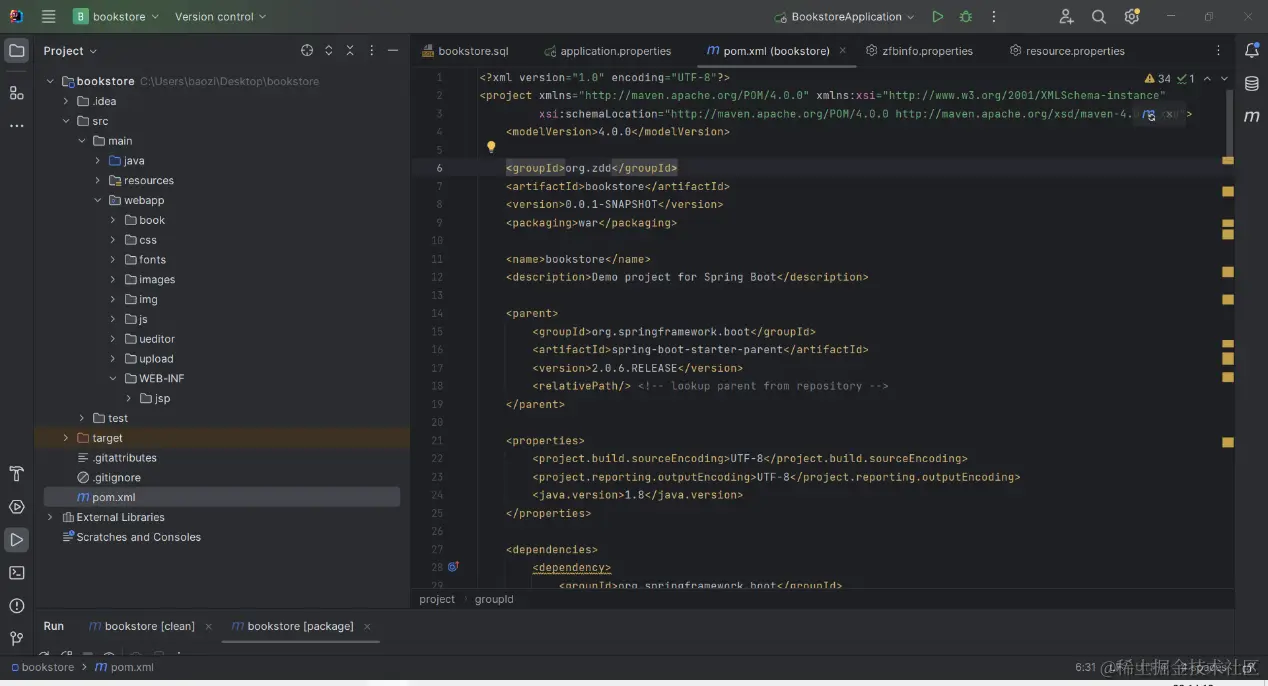Expand External Libraries node
The height and width of the screenshot is (686, 1268).
click(x=50, y=518)
